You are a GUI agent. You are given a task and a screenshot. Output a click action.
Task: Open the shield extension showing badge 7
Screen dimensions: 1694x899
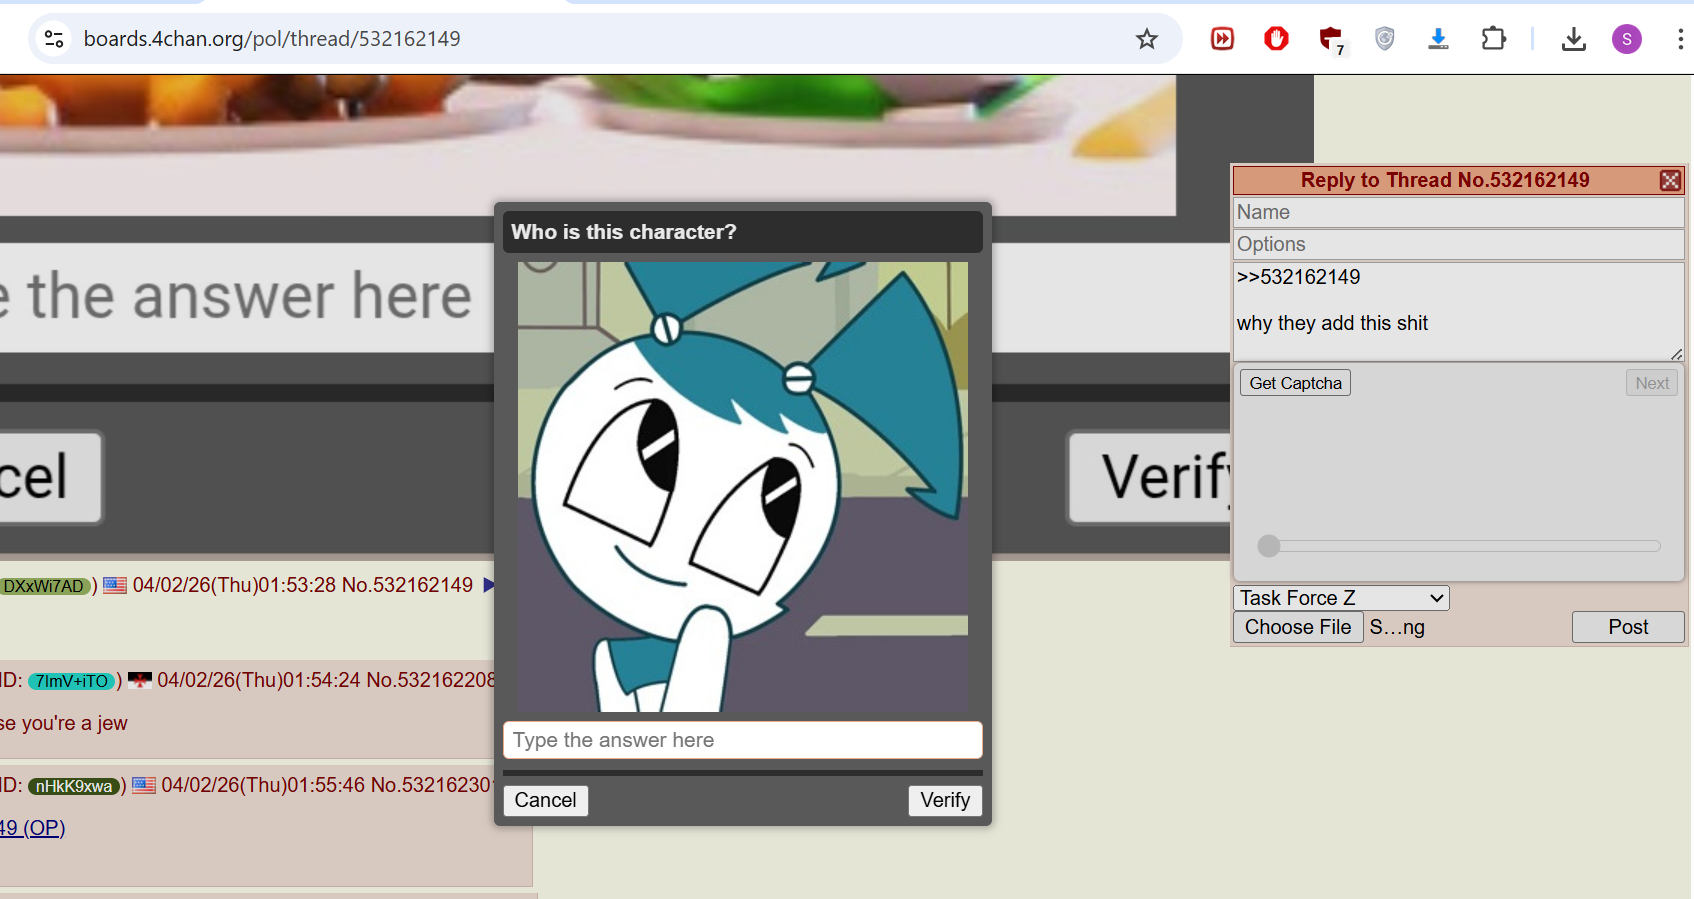pos(1331,40)
